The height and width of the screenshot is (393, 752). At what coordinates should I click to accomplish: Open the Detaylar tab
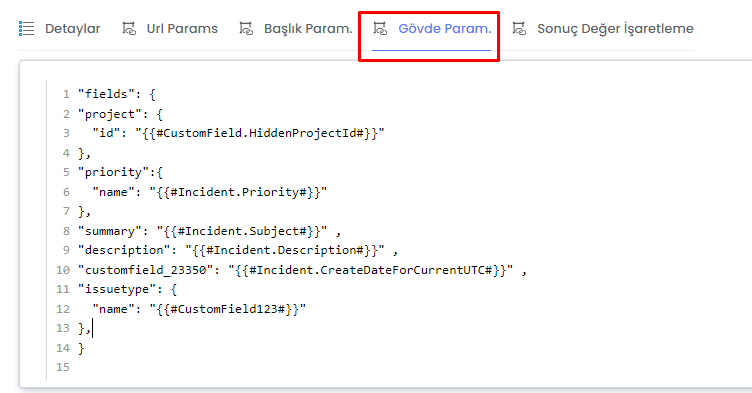coord(72,29)
